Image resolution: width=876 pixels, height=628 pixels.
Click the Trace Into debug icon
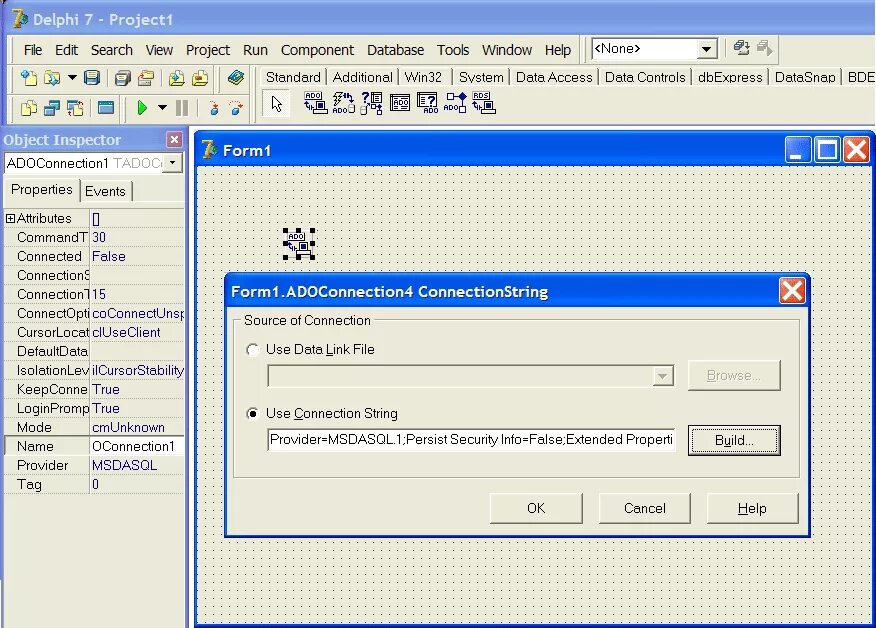(214, 107)
